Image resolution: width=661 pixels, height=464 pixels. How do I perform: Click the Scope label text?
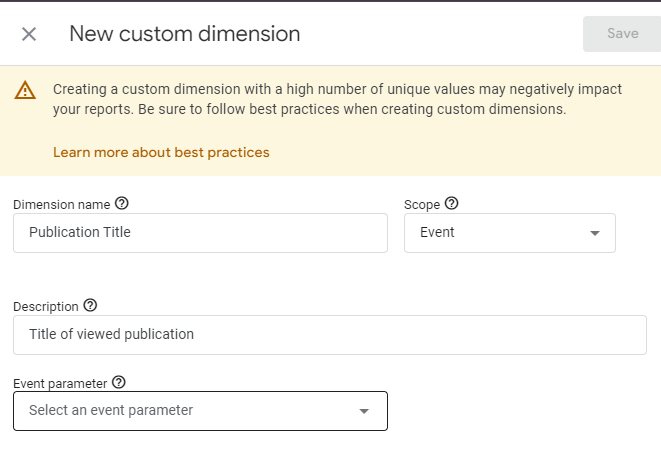pyautogui.click(x=422, y=205)
